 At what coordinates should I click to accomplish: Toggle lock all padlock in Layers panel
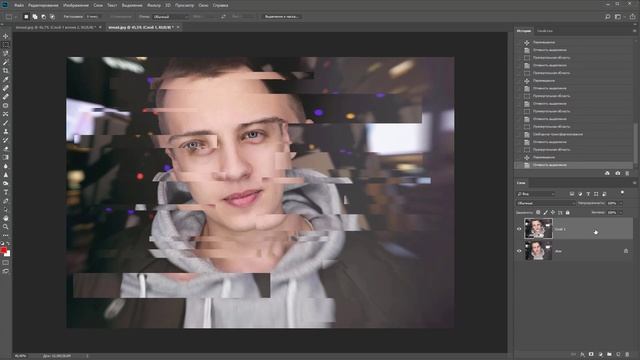567,213
